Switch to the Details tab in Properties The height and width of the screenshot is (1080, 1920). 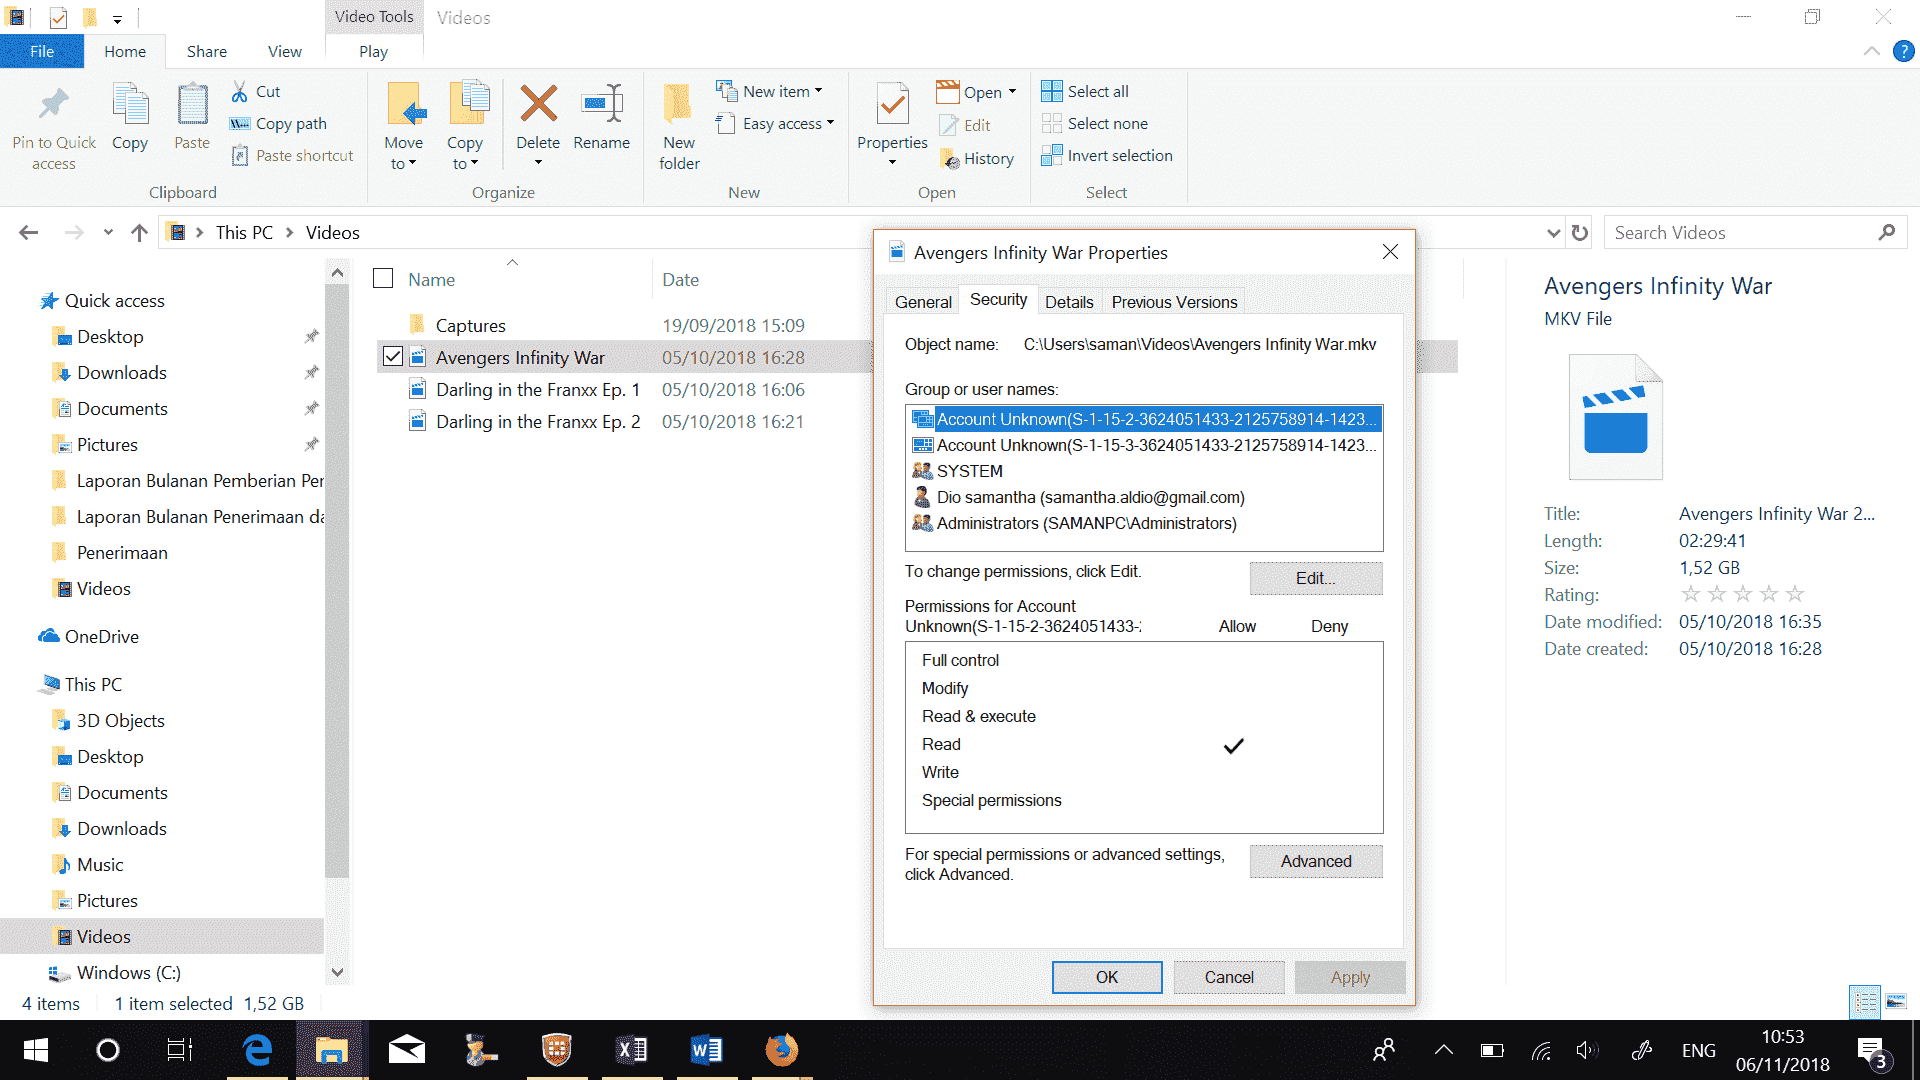click(1069, 301)
